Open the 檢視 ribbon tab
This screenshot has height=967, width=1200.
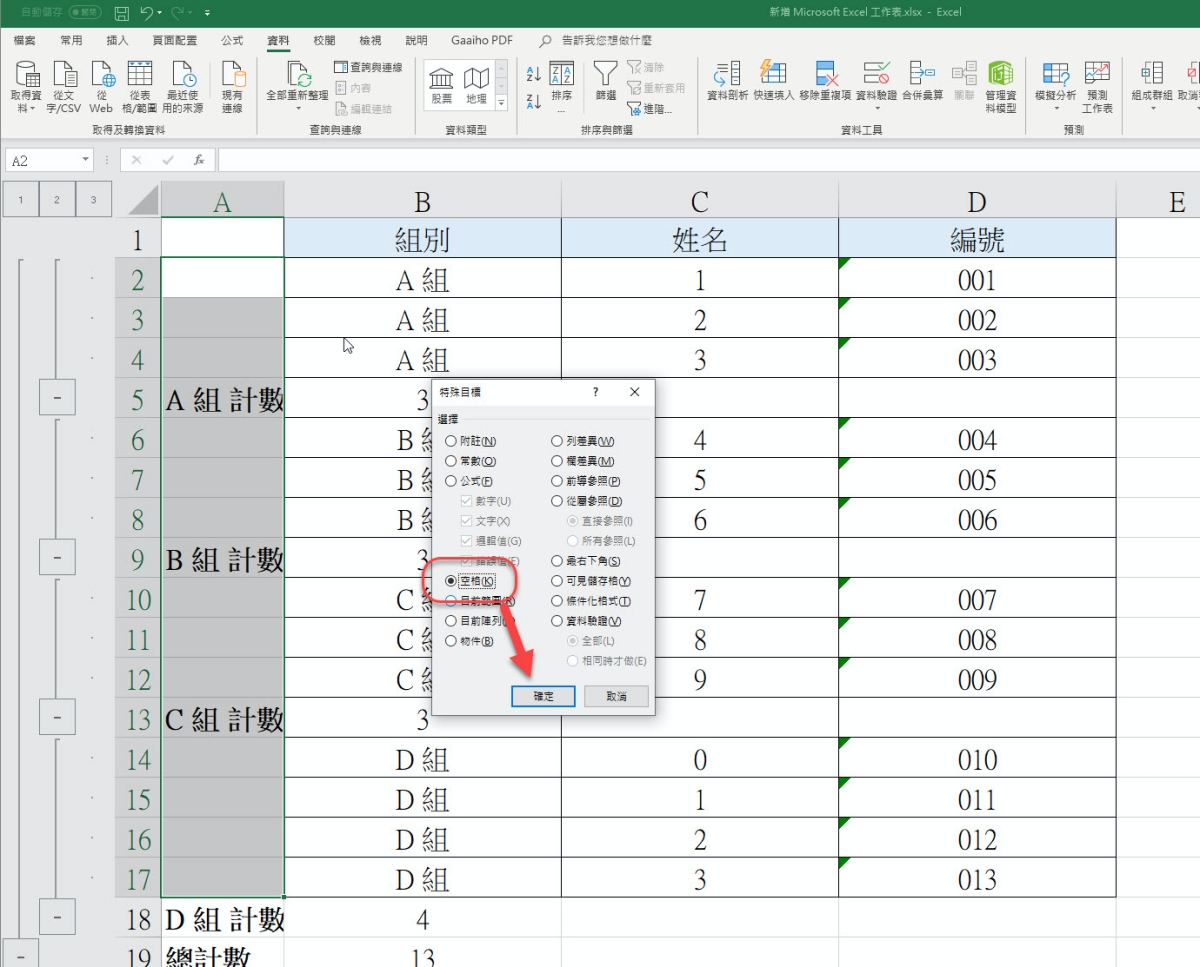click(x=370, y=41)
